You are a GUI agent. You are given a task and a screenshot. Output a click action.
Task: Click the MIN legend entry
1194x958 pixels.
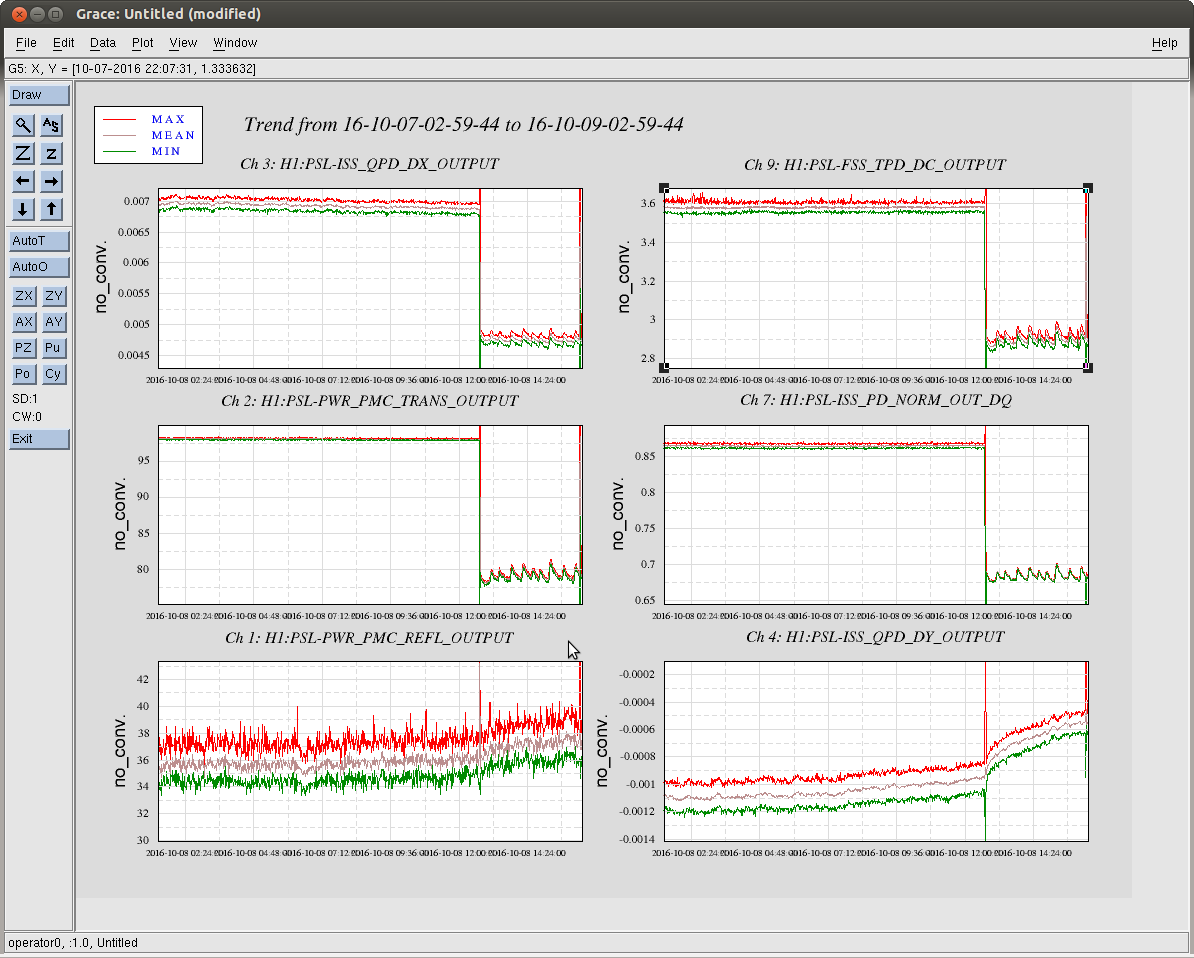tap(166, 152)
